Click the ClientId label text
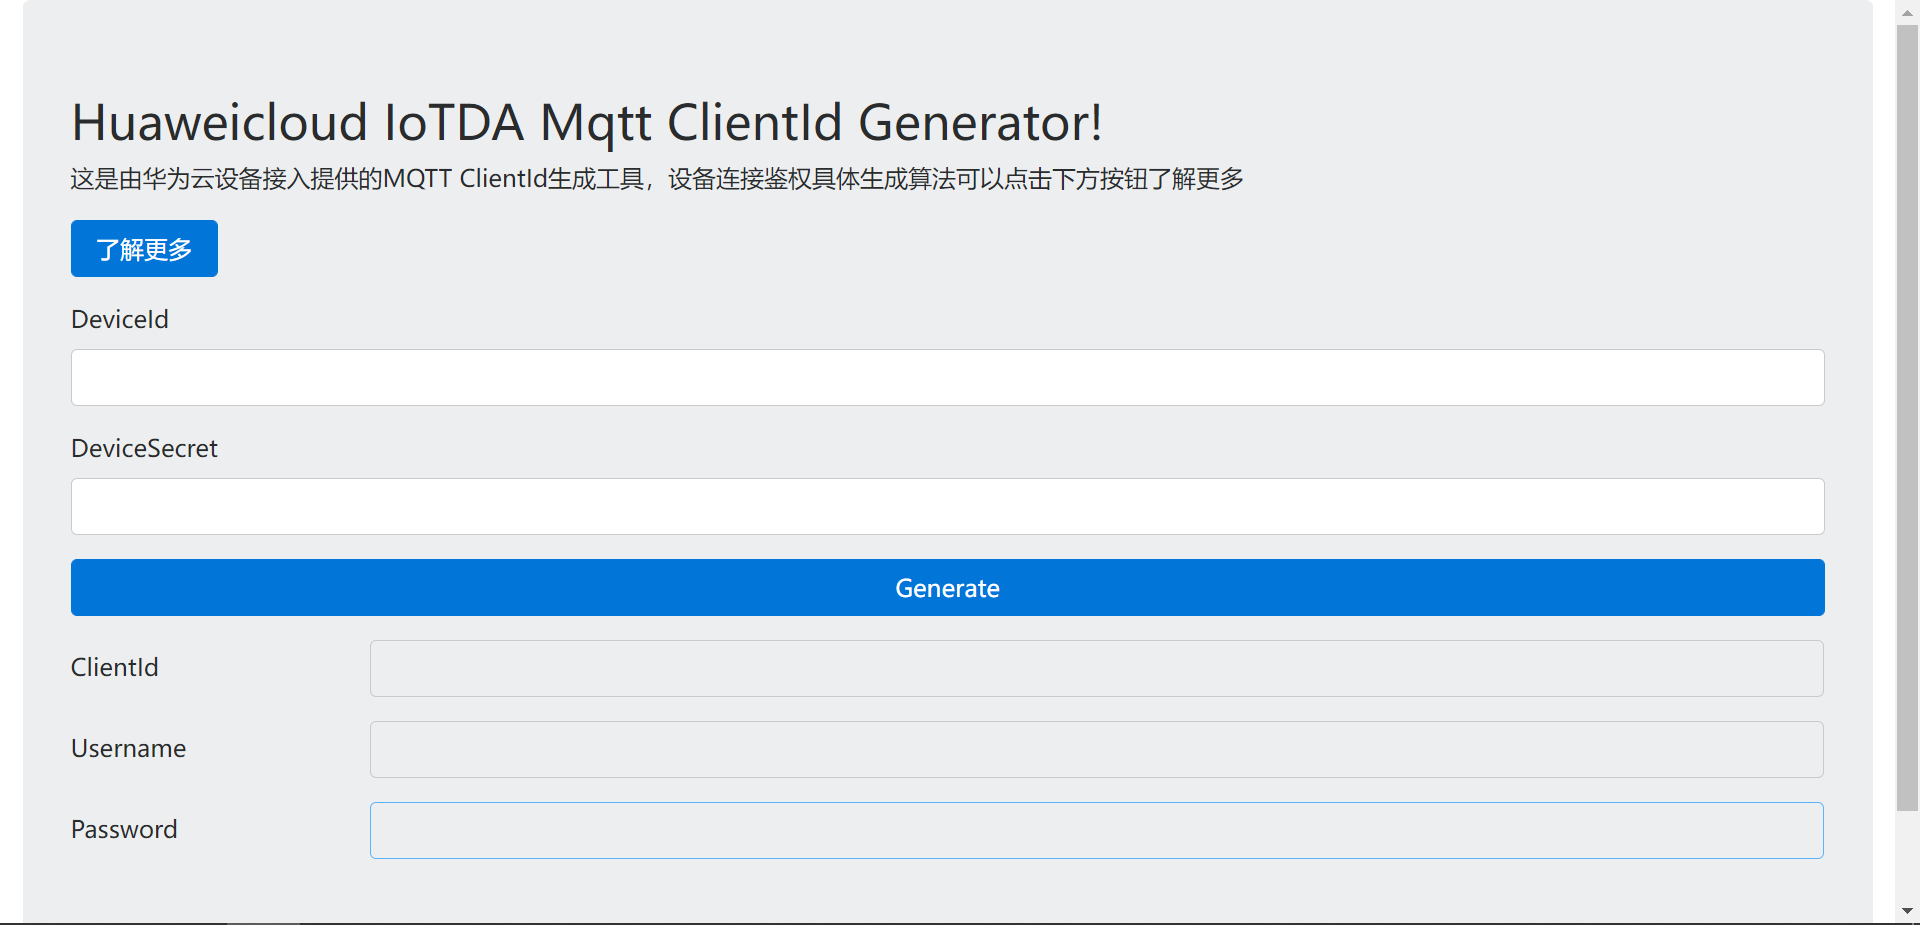Screen dimensions: 1920x925 click(115, 668)
